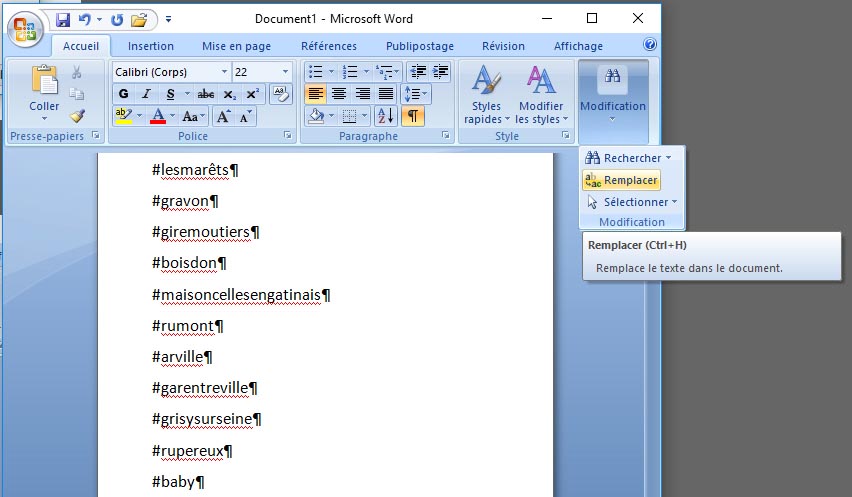Apply yellow text highlight color

tap(123, 116)
